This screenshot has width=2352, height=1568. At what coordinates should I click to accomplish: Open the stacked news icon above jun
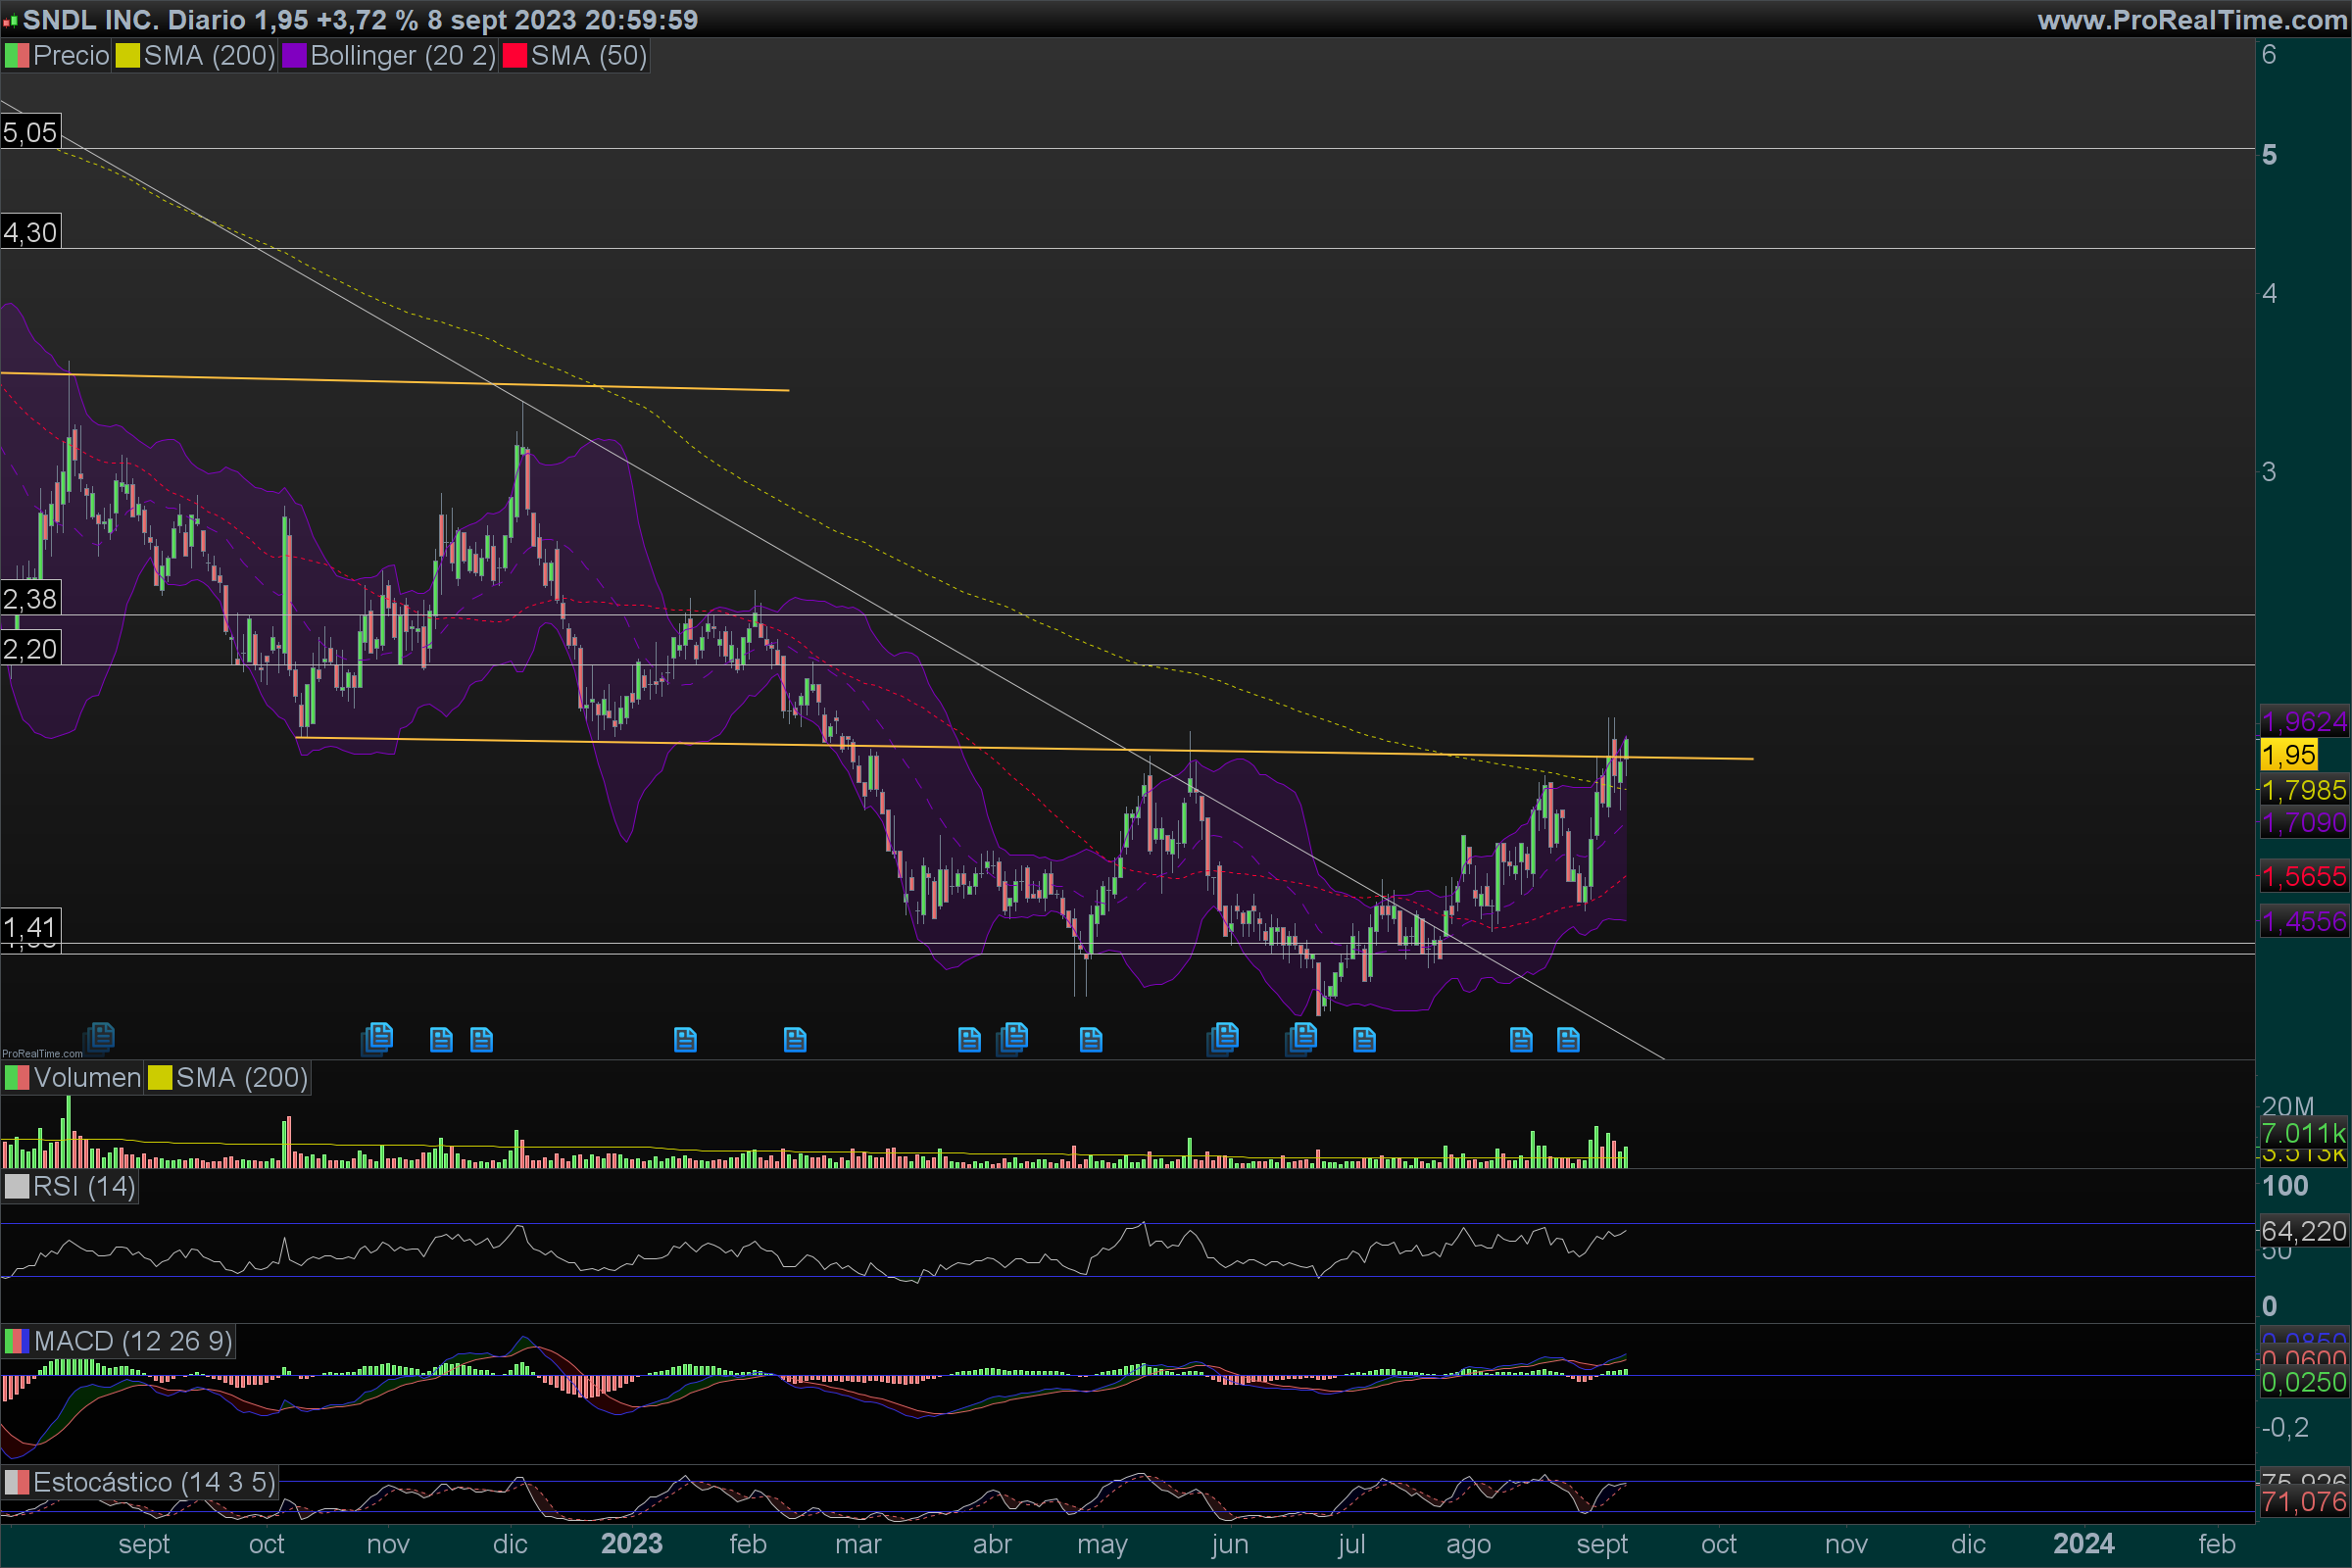1223,1038
